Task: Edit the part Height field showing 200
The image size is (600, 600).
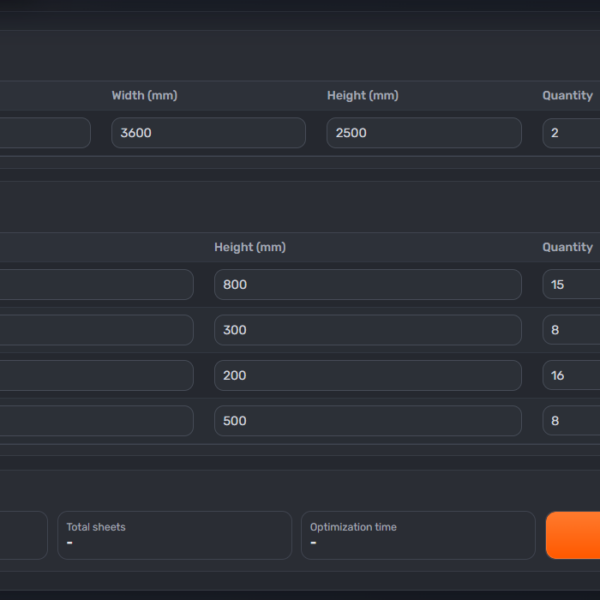Action: pos(367,375)
